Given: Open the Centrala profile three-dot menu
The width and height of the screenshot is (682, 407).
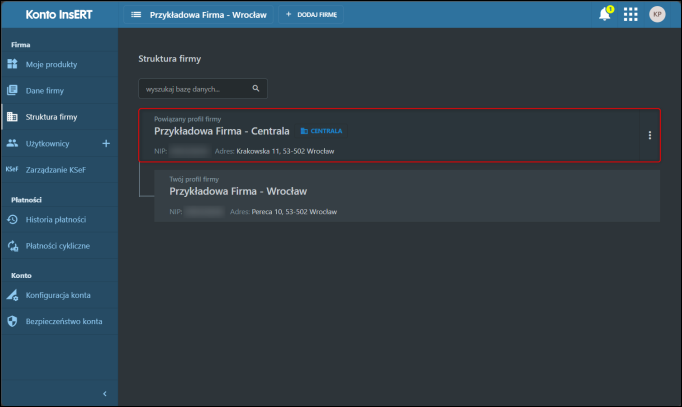Looking at the screenshot, I should click(x=650, y=135).
